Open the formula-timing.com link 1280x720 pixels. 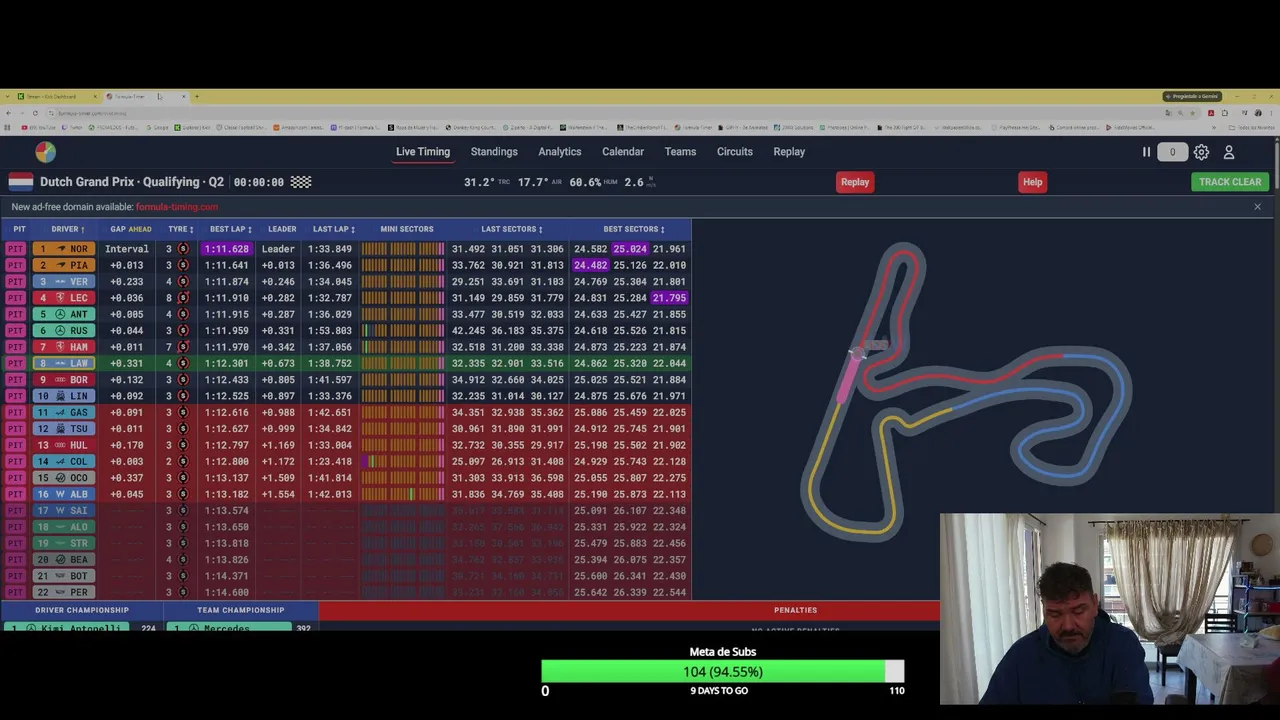(177, 207)
